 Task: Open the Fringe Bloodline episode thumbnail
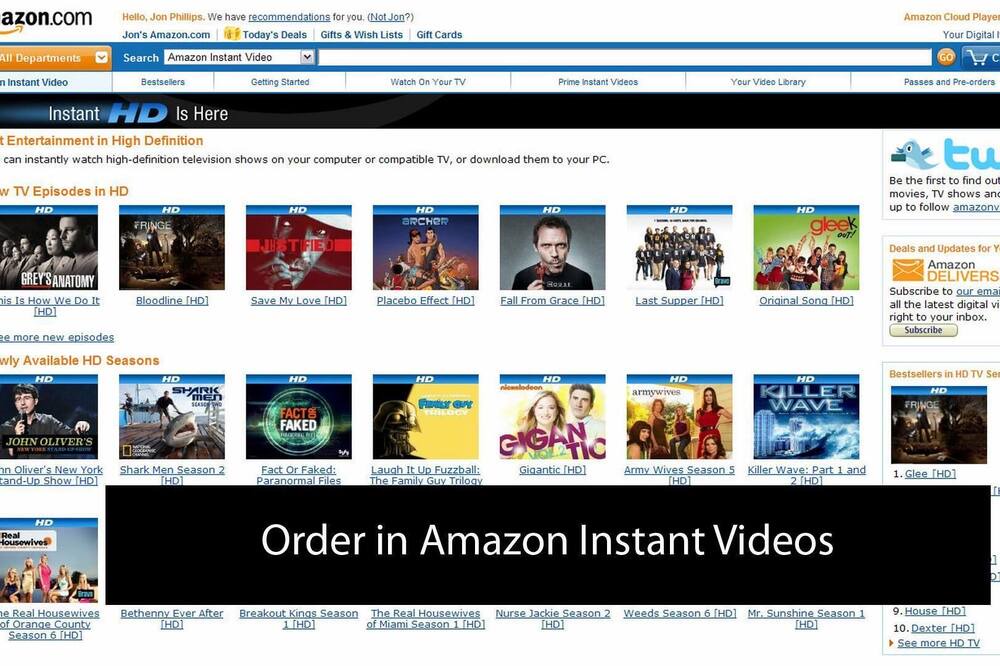pos(172,248)
